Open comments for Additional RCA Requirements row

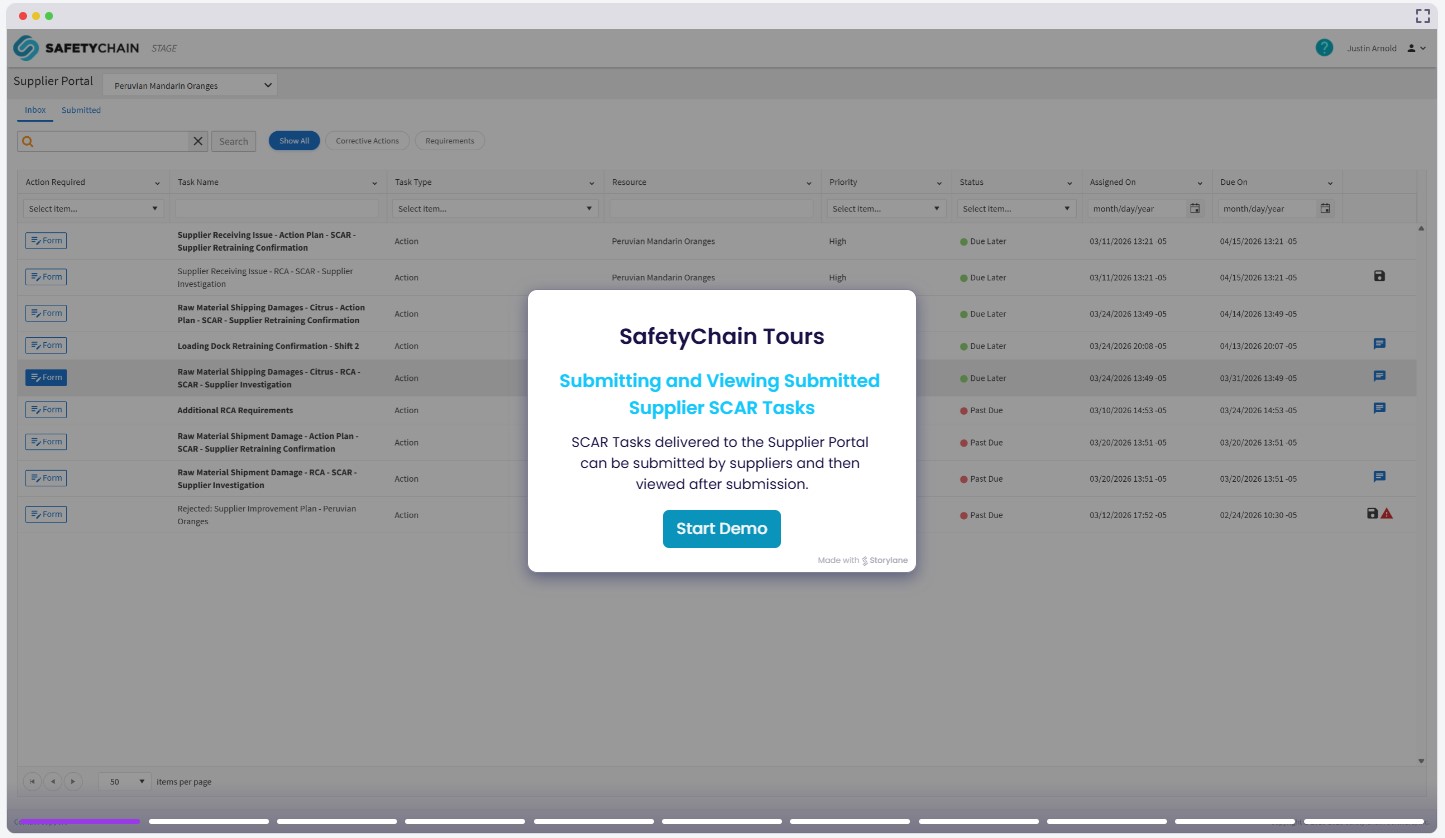point(1380,408)
